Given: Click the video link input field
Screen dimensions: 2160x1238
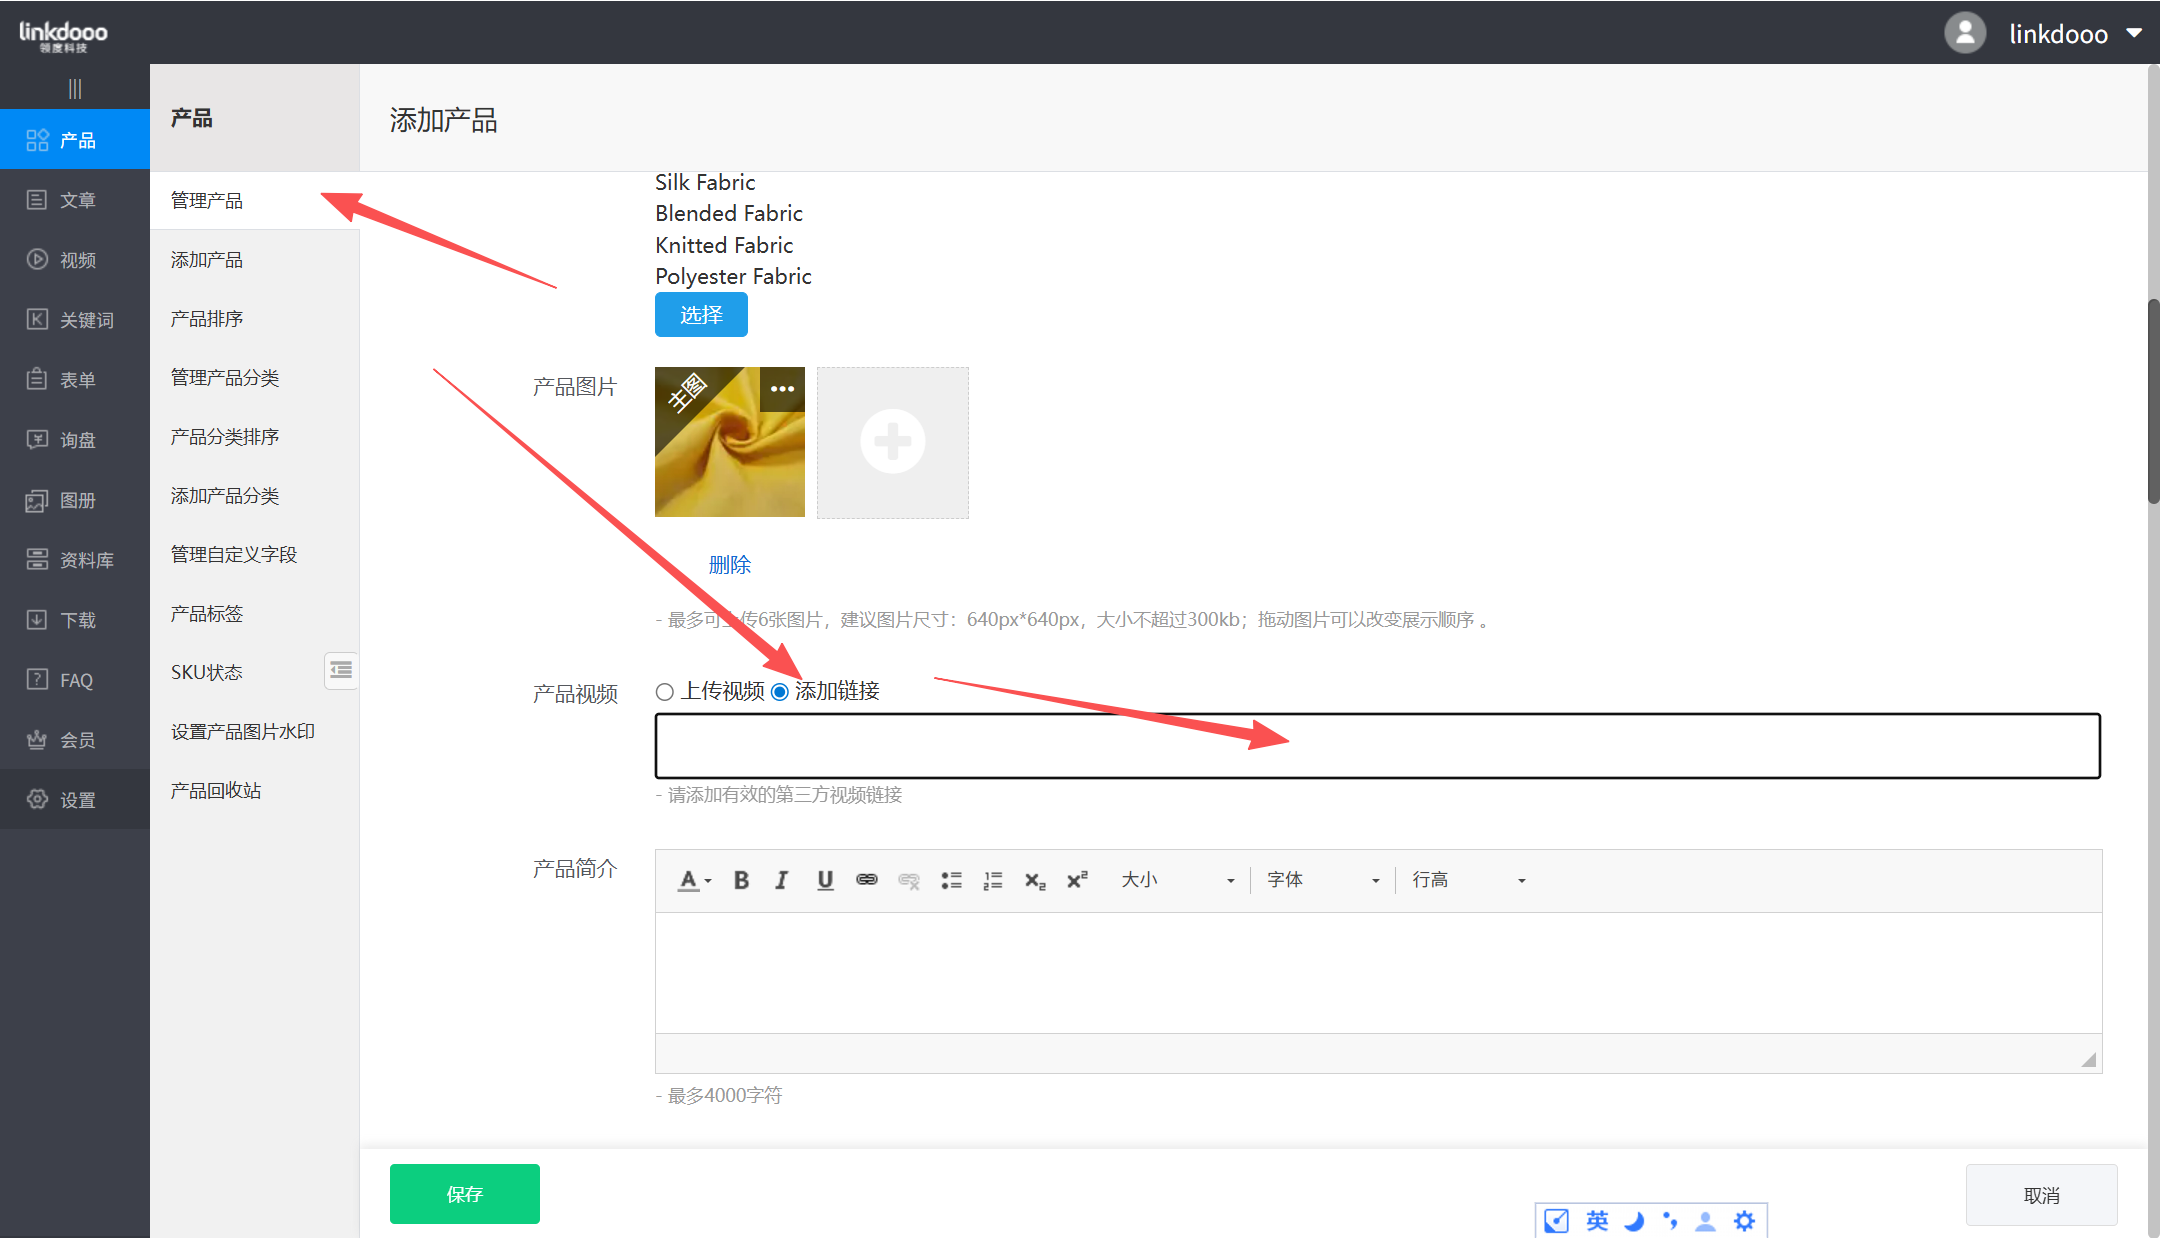Looking at the screenshot, I should click(1377, 746).
